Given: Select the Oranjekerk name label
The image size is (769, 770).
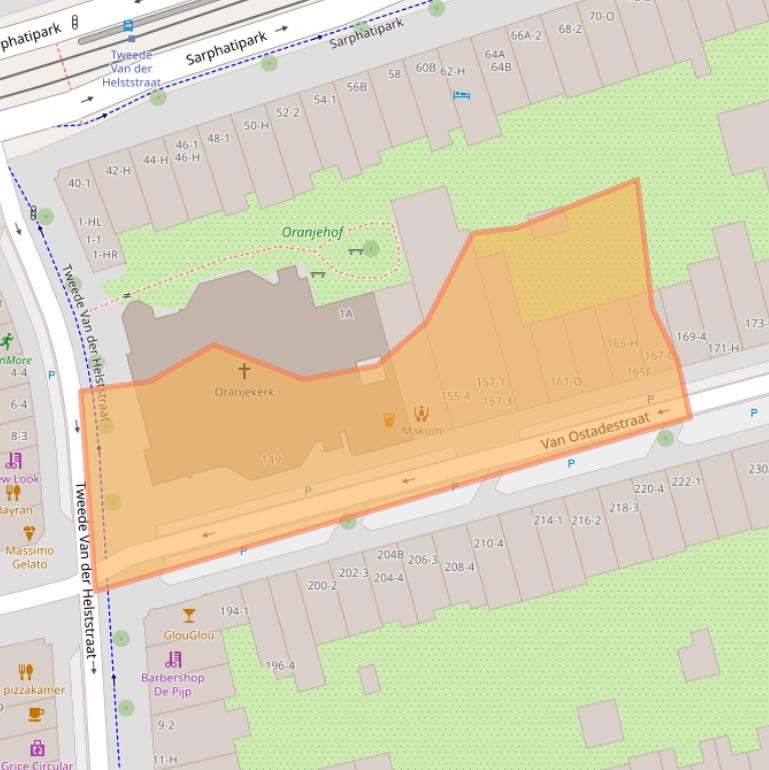Looking at the screenshot, I should click(244, 392).
